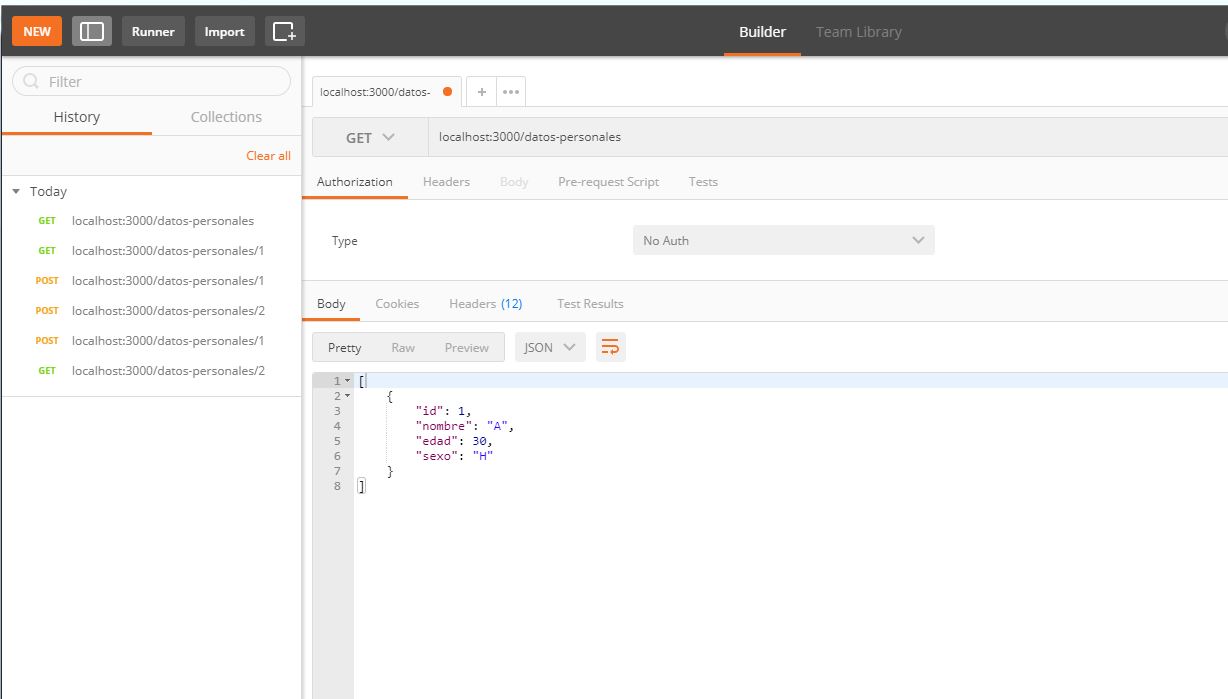Viewport: 1228px width, 699px height.
Task: Choose the Preview view
Action: point(467,348)
